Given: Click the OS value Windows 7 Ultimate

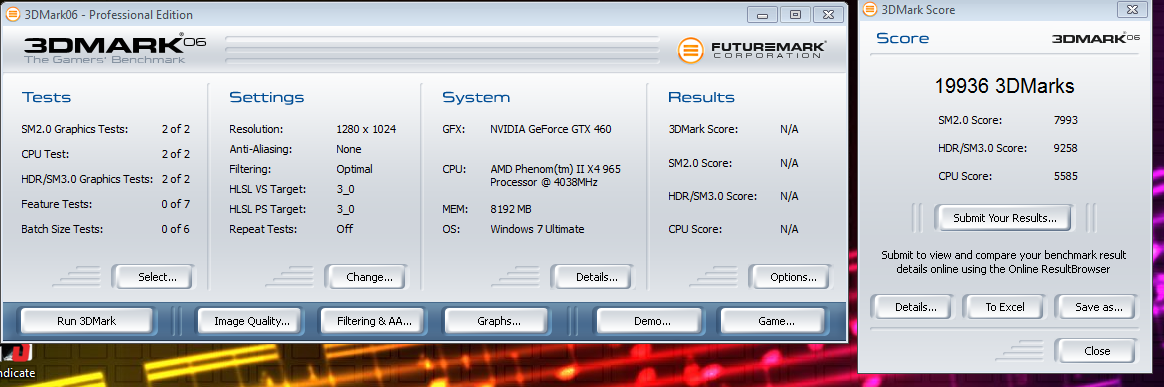Looking at the screenshot, I should pos(537,229).
